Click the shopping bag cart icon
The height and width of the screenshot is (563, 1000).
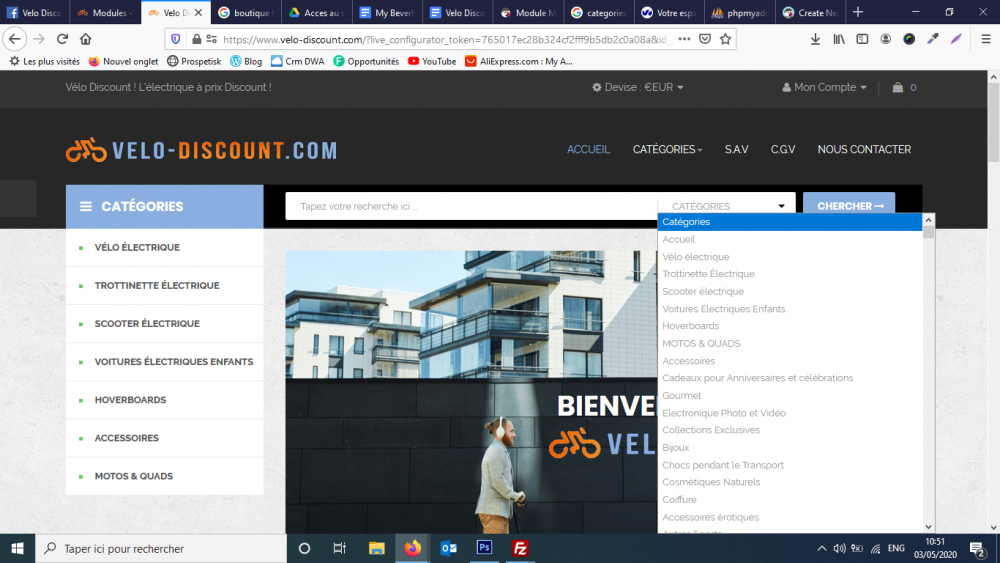pos(897,87)
